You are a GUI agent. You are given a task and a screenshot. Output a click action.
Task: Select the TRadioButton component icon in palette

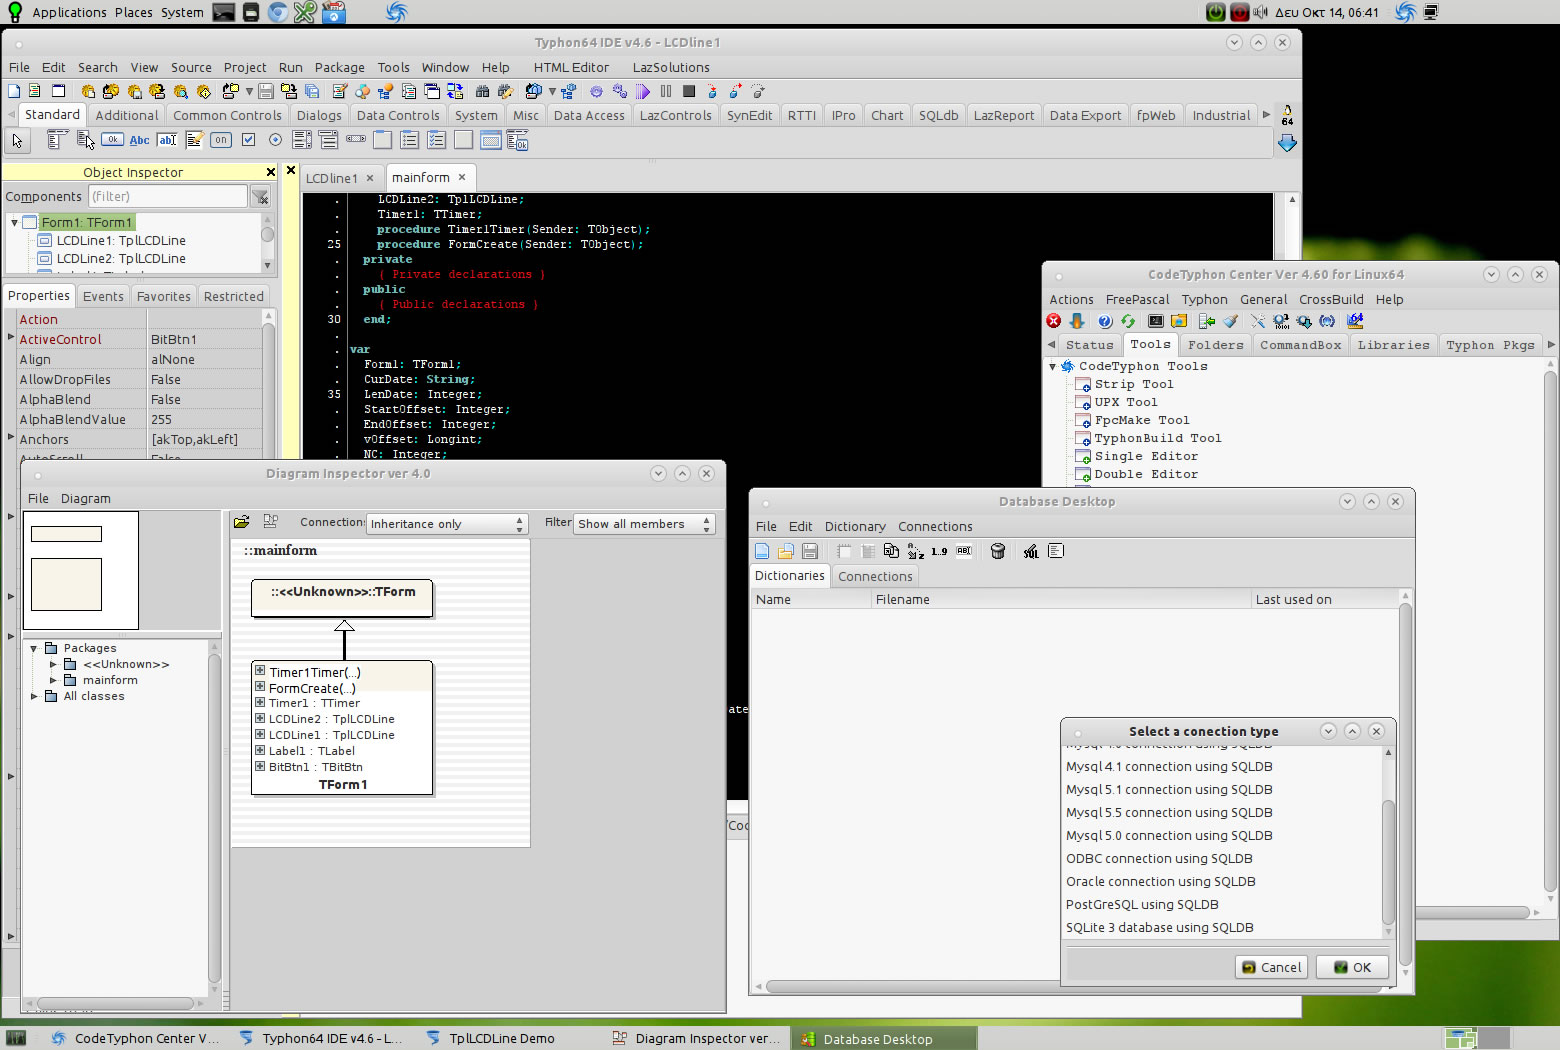[275, 140]
